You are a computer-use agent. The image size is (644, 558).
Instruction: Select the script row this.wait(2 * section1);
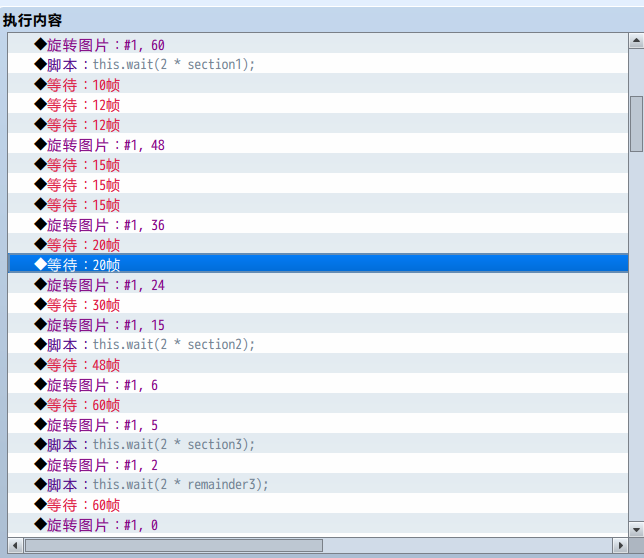click(318, 64)
